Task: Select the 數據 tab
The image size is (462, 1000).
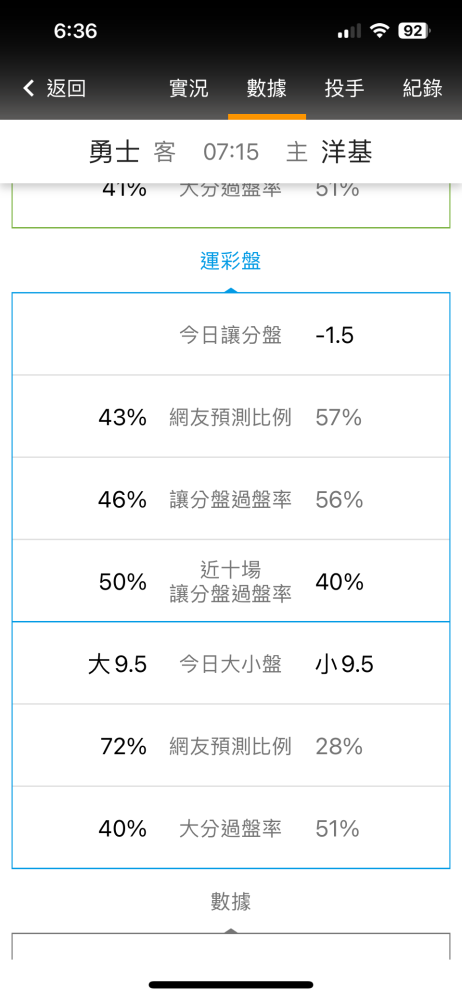Action: click(267, 89)
